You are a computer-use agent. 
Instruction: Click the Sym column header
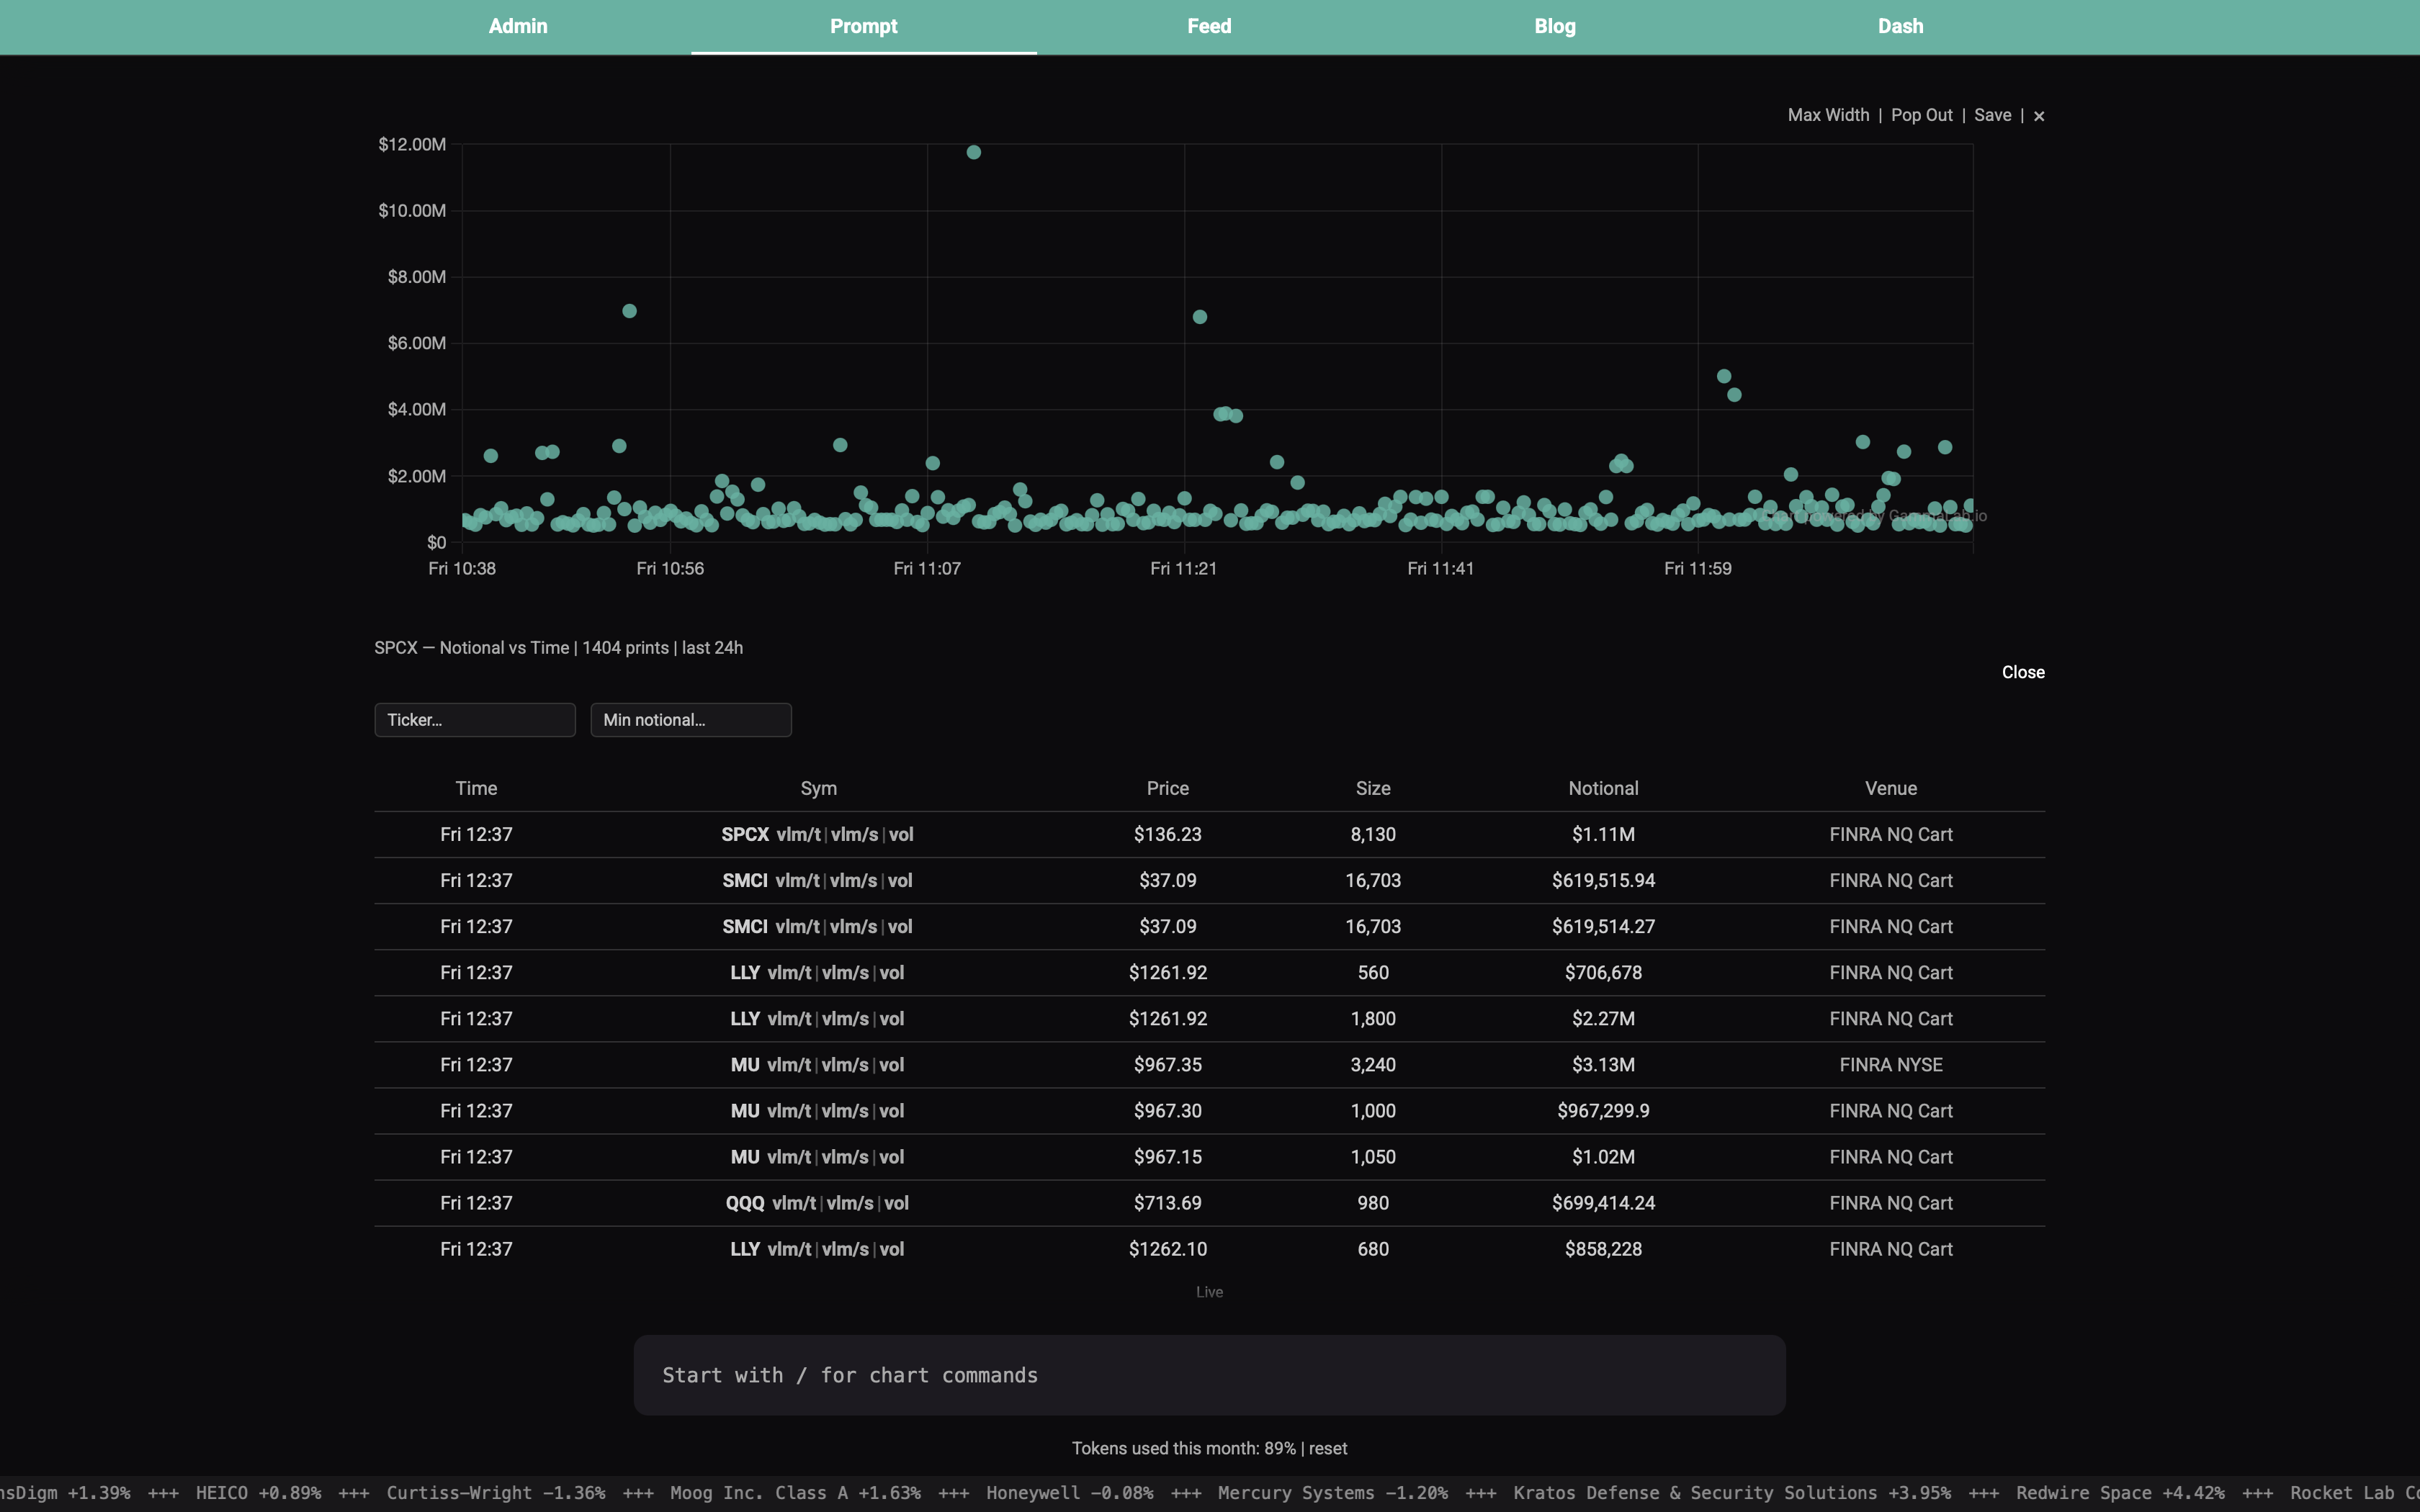pos(819,788)
